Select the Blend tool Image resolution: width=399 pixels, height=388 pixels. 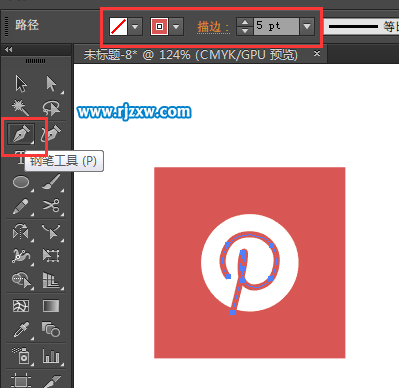click(51, 329)
